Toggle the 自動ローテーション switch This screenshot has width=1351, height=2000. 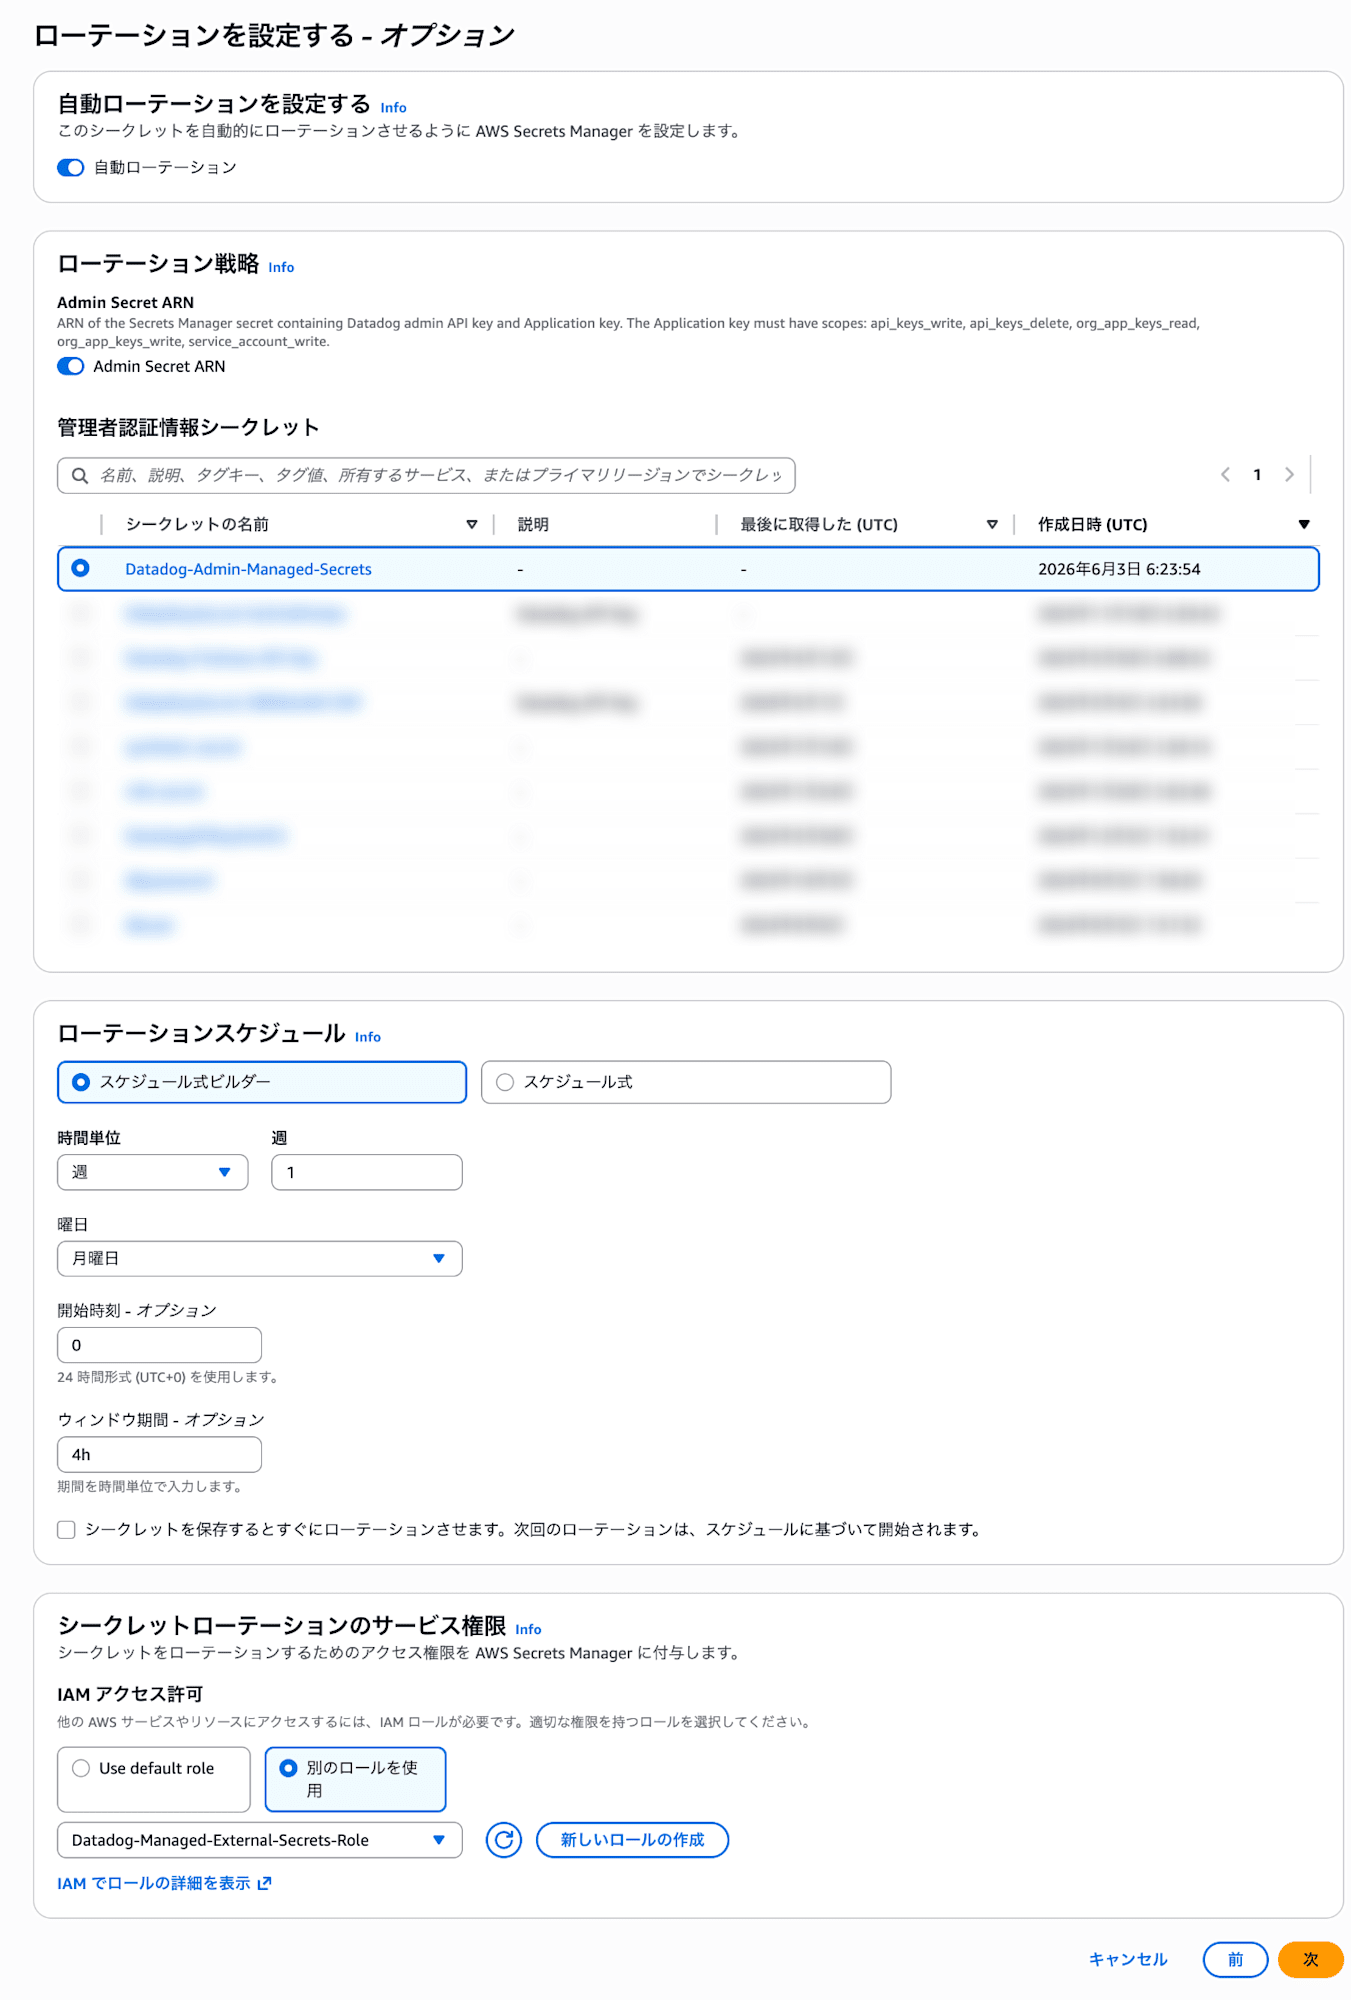pos(70,167)
